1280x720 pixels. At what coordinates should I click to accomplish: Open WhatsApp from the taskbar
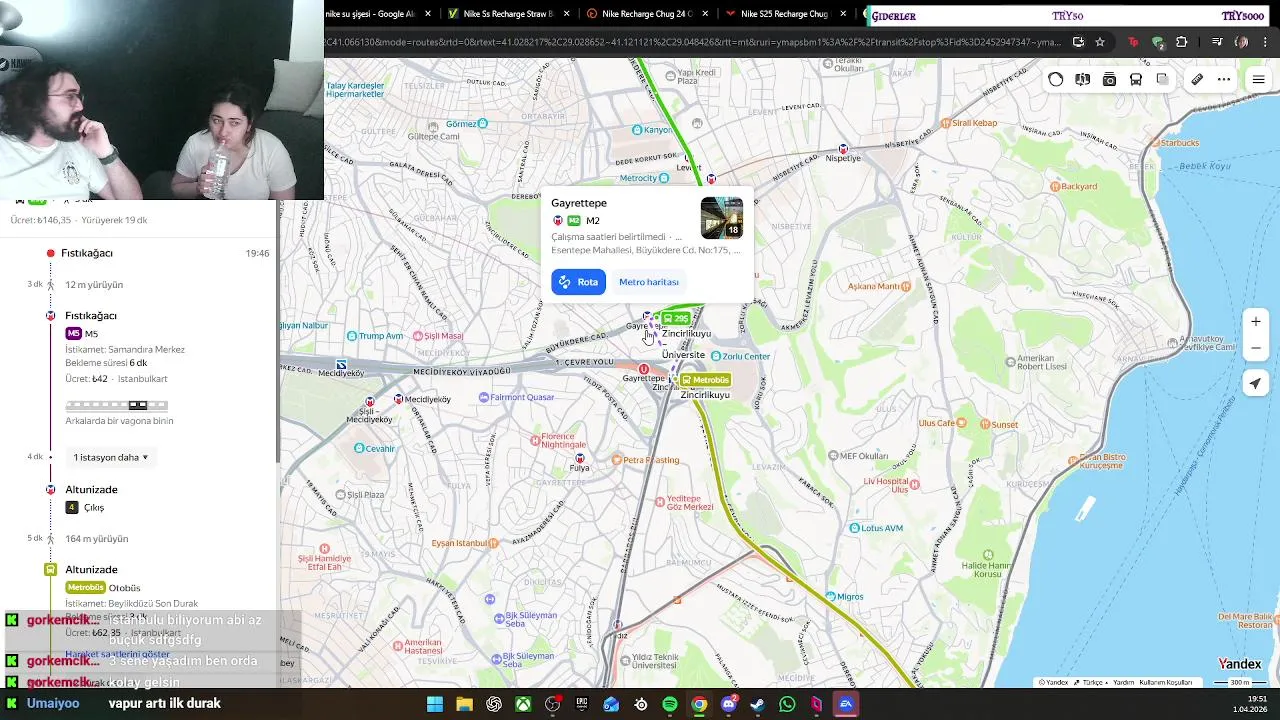[x=787, y=704]
